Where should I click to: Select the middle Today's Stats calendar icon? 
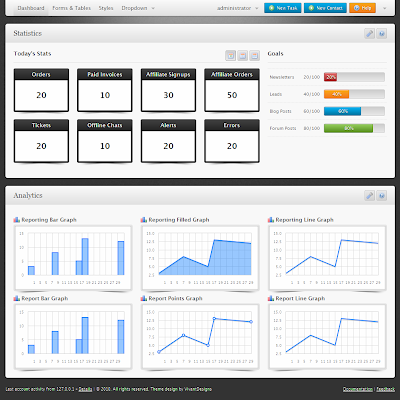243,55
